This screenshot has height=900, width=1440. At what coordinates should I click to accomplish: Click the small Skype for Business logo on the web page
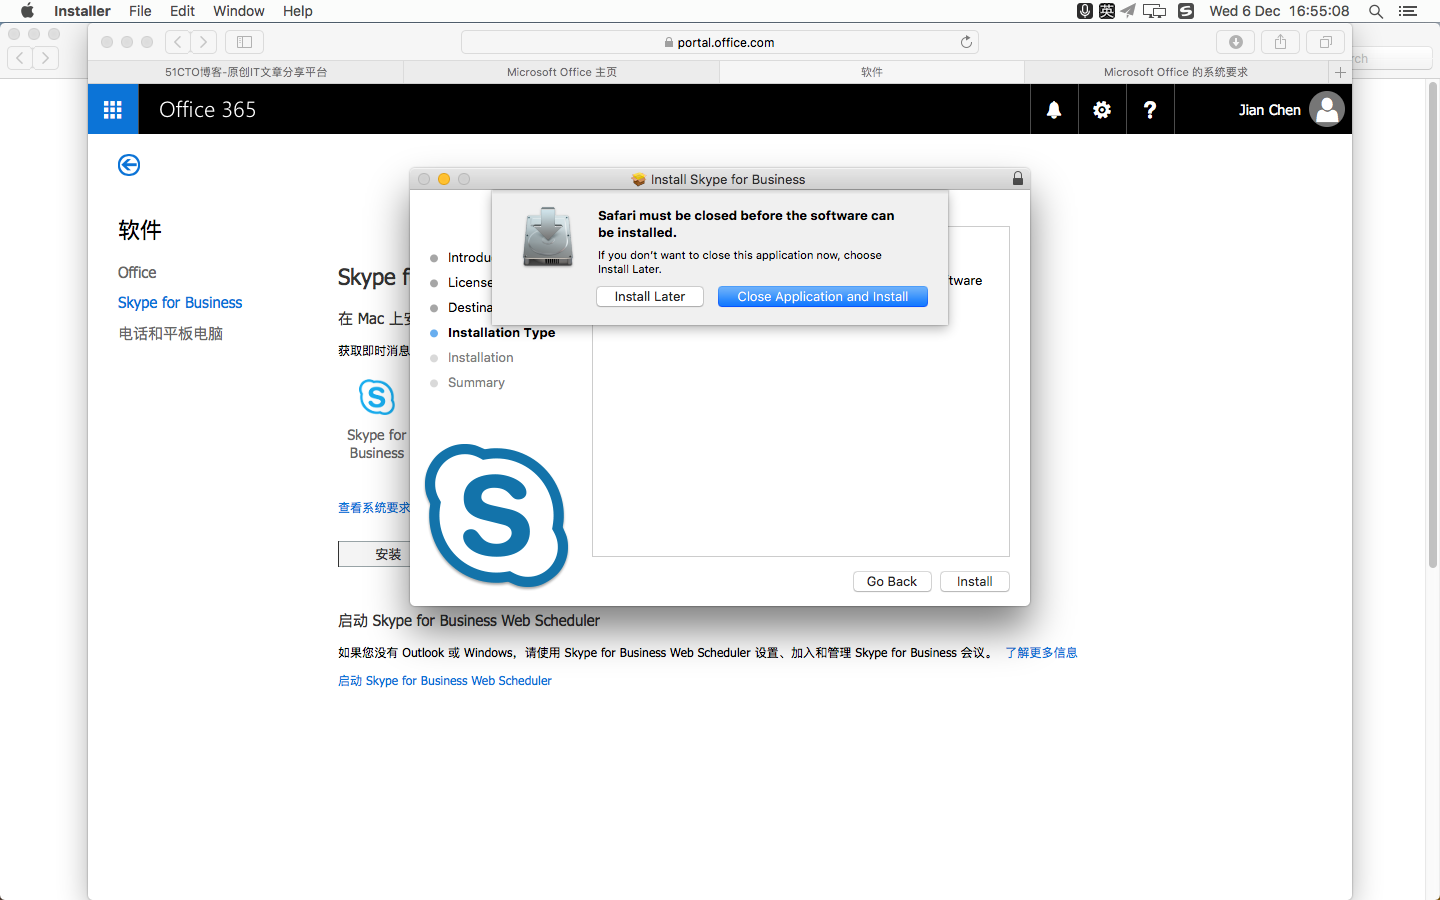click(377, 397)
